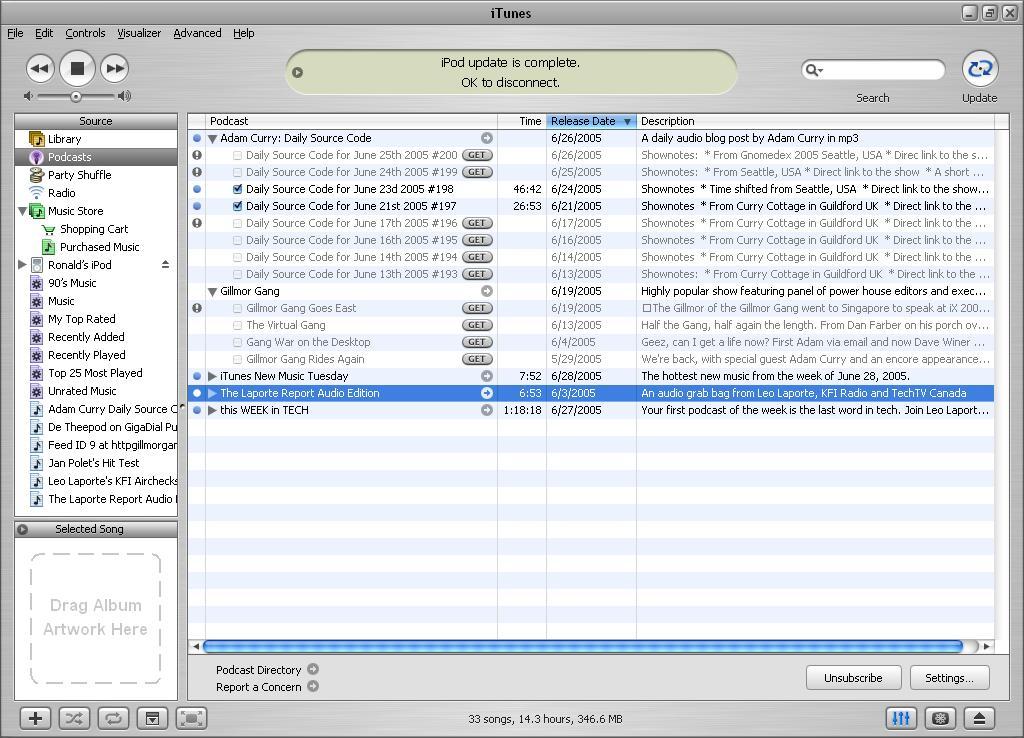Screen dimensions: 1024x738
Task: Click the full window visualizer button
Action: point(191,718)
